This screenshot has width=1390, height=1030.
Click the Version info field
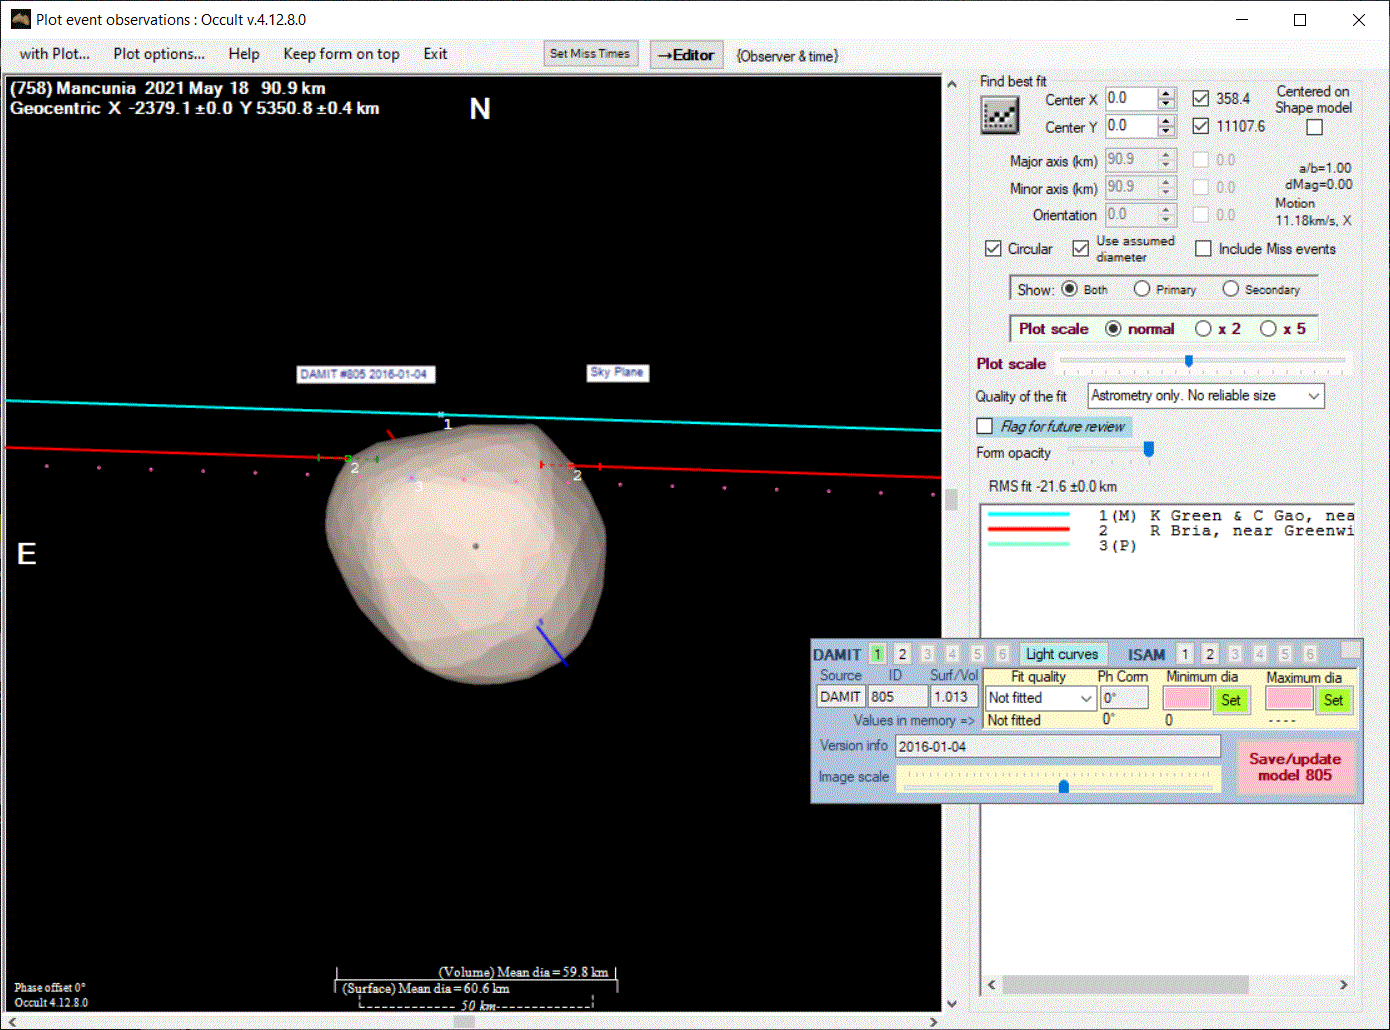click(x=1058, y=747)
